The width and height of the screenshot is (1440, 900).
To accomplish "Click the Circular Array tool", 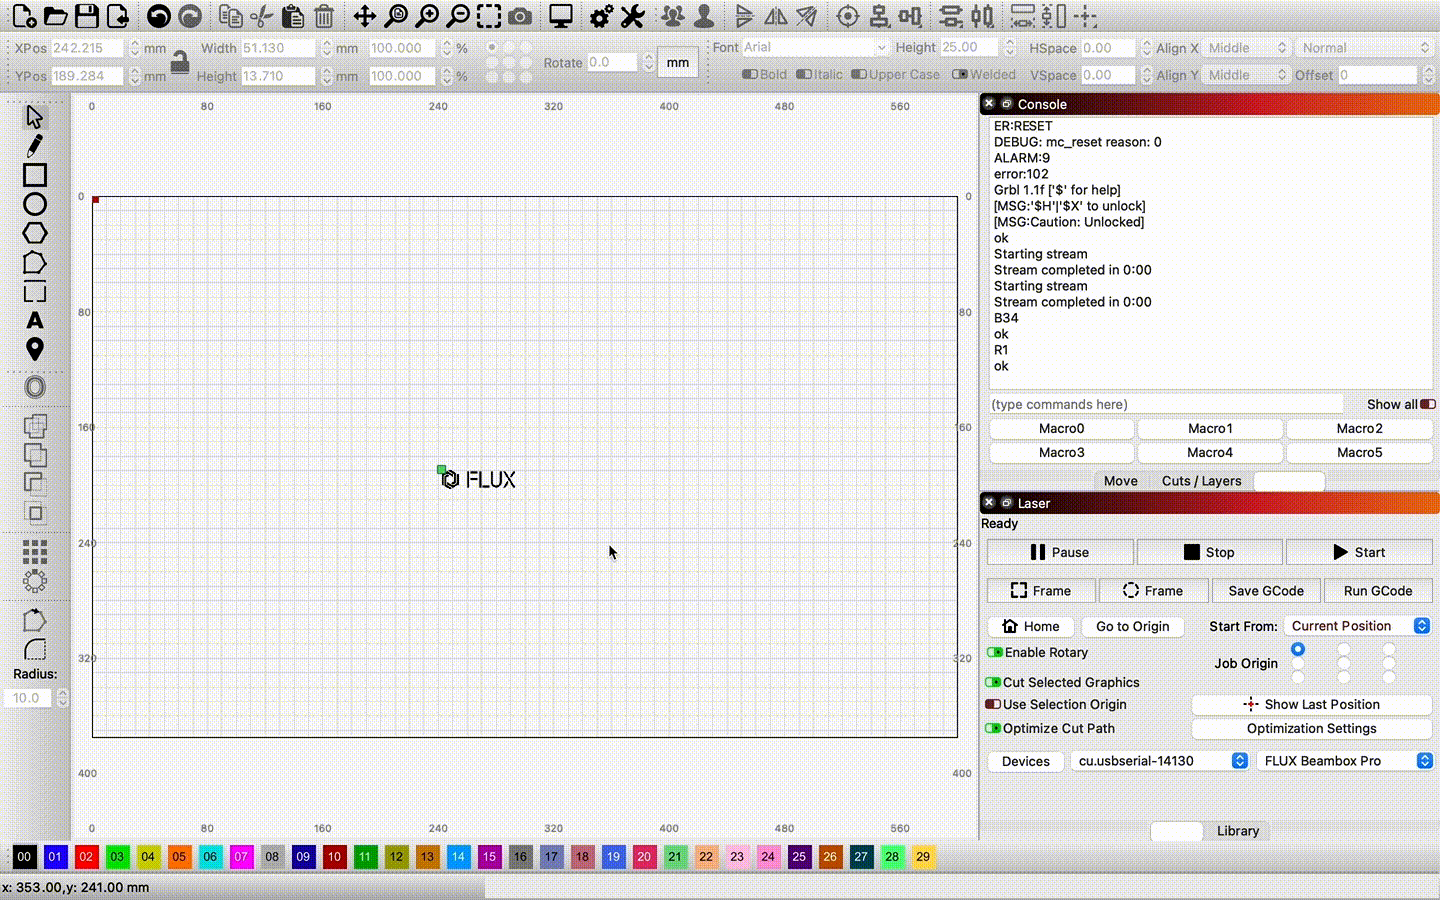I will click(x=34, y=581).
